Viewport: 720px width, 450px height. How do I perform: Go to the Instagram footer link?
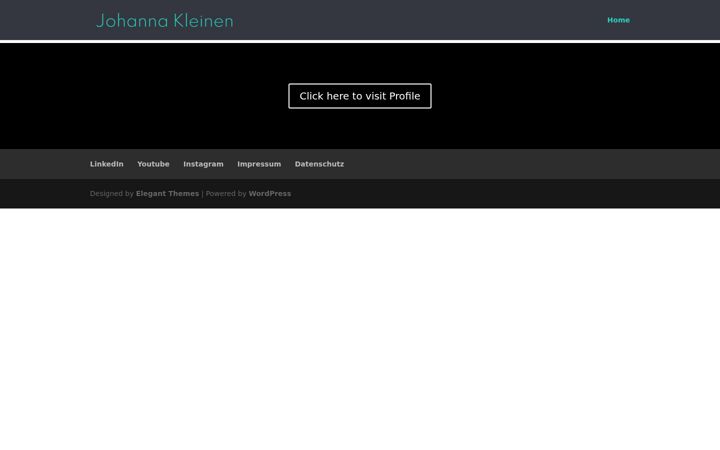203,164
